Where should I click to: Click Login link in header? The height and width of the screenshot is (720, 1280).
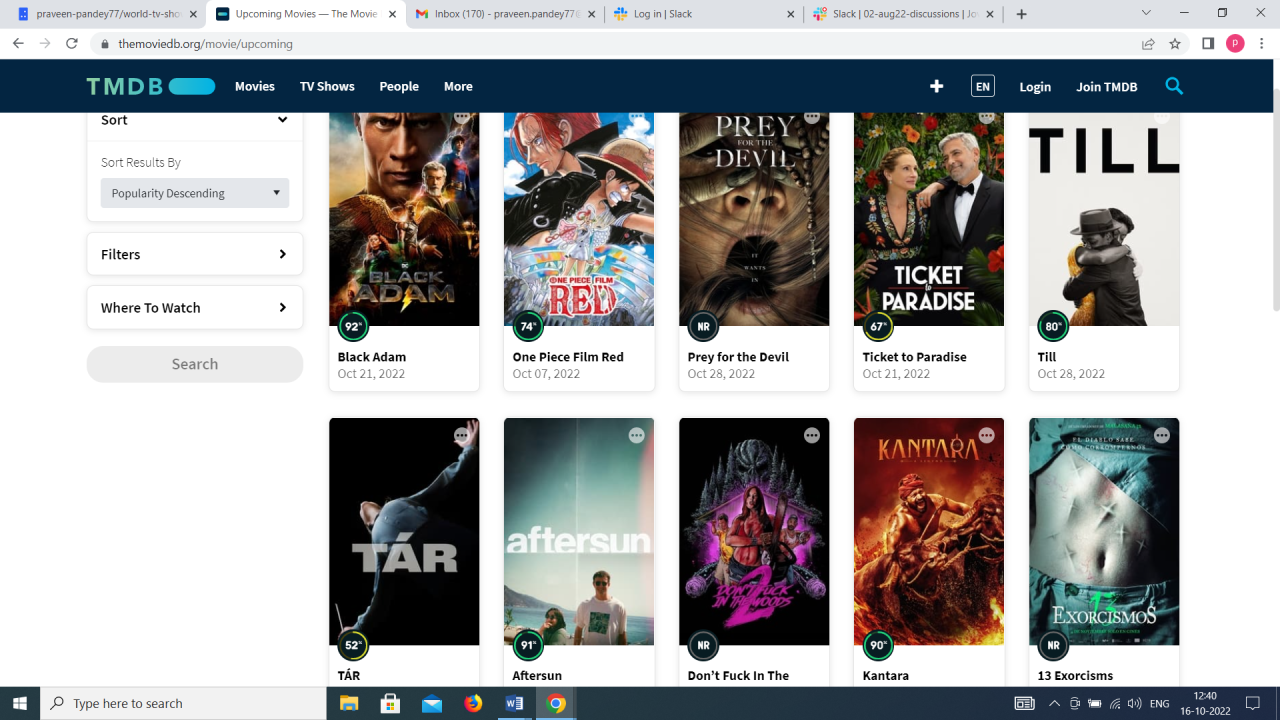(1035, 87)
